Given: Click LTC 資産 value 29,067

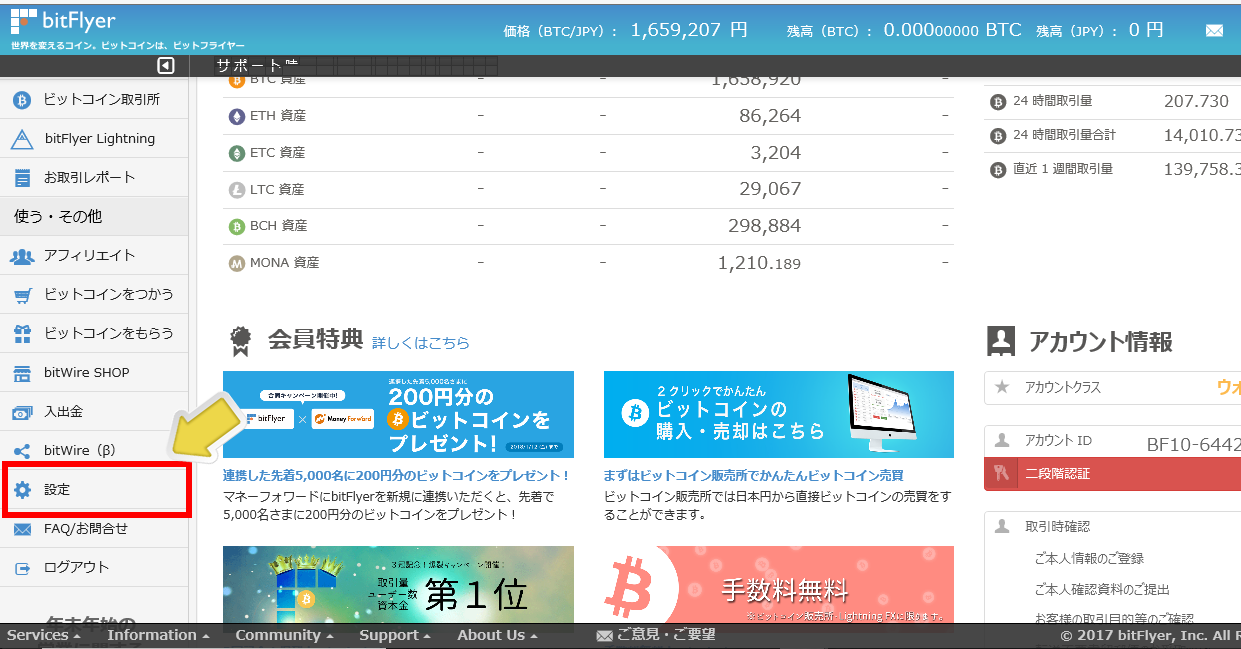Looking at the screenshot, I should [770, 190].
